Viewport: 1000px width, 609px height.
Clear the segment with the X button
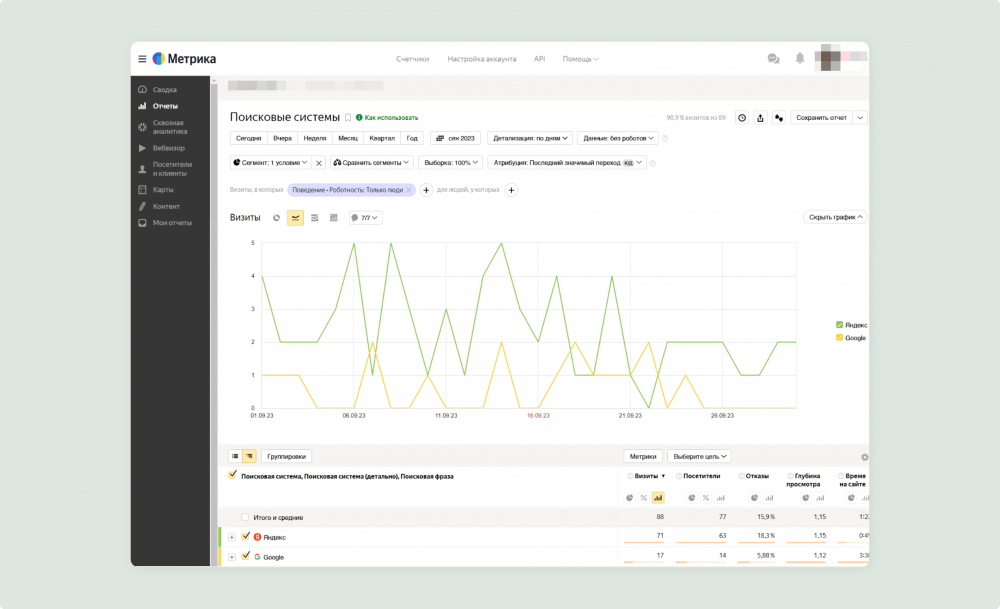coord(319,163)
